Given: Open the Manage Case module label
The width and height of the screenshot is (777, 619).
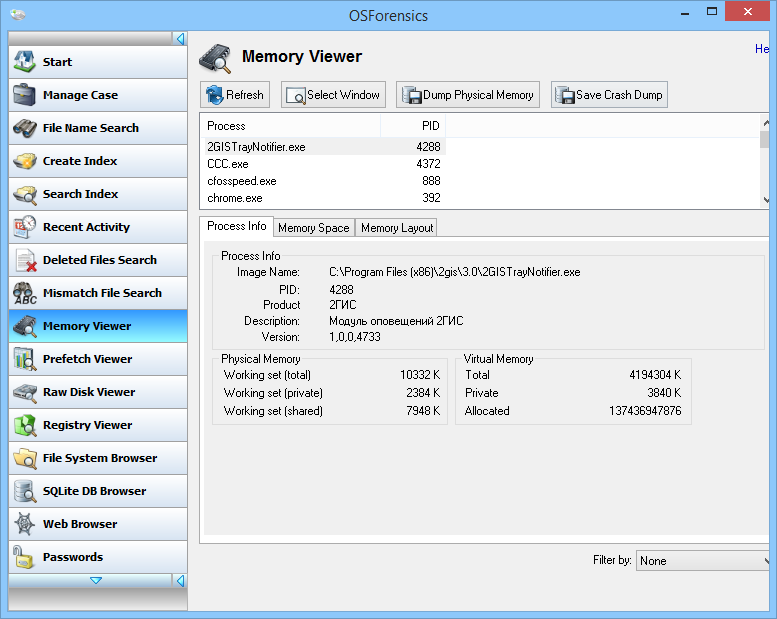Looking at the screenshot, I should pyautogui.click(x=80, y=95).
